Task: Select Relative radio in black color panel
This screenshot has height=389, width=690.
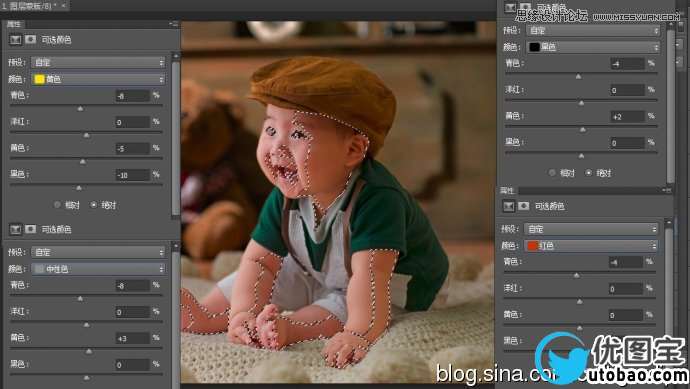Action: [552, 173]
